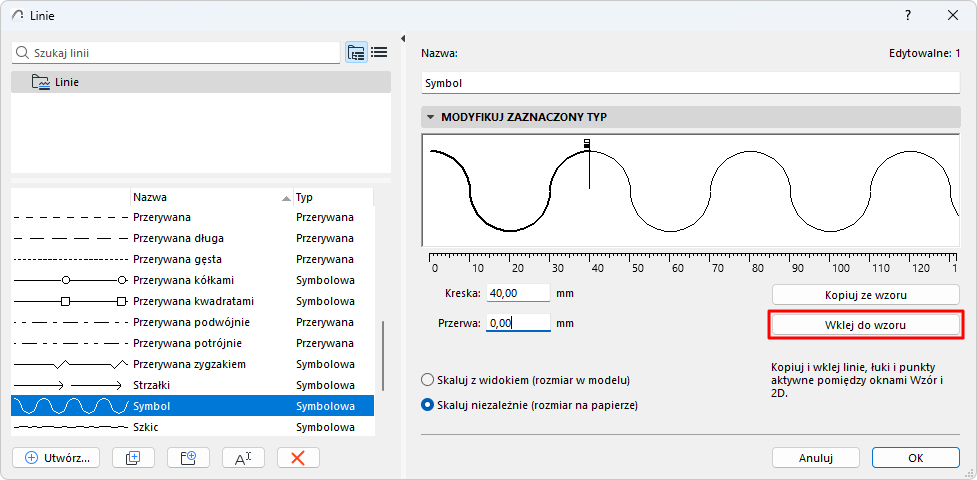The height and width of the screenshot is (480, 977).
Task: Click the line list vertical scrollbar
Action: 383,355
